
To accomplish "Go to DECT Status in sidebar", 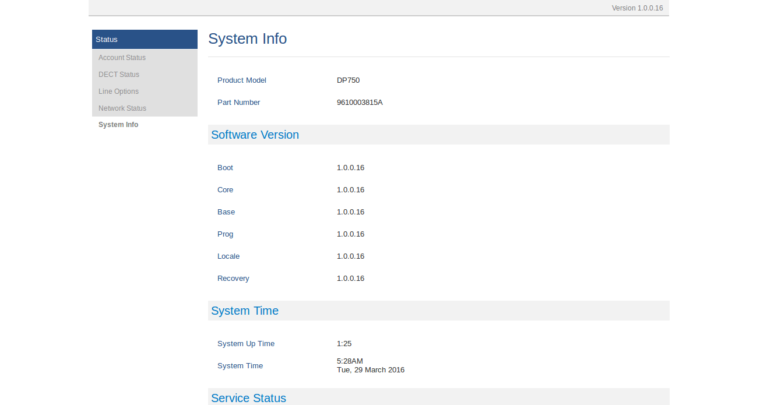I will pyautogui.click(x=118, y=74).
